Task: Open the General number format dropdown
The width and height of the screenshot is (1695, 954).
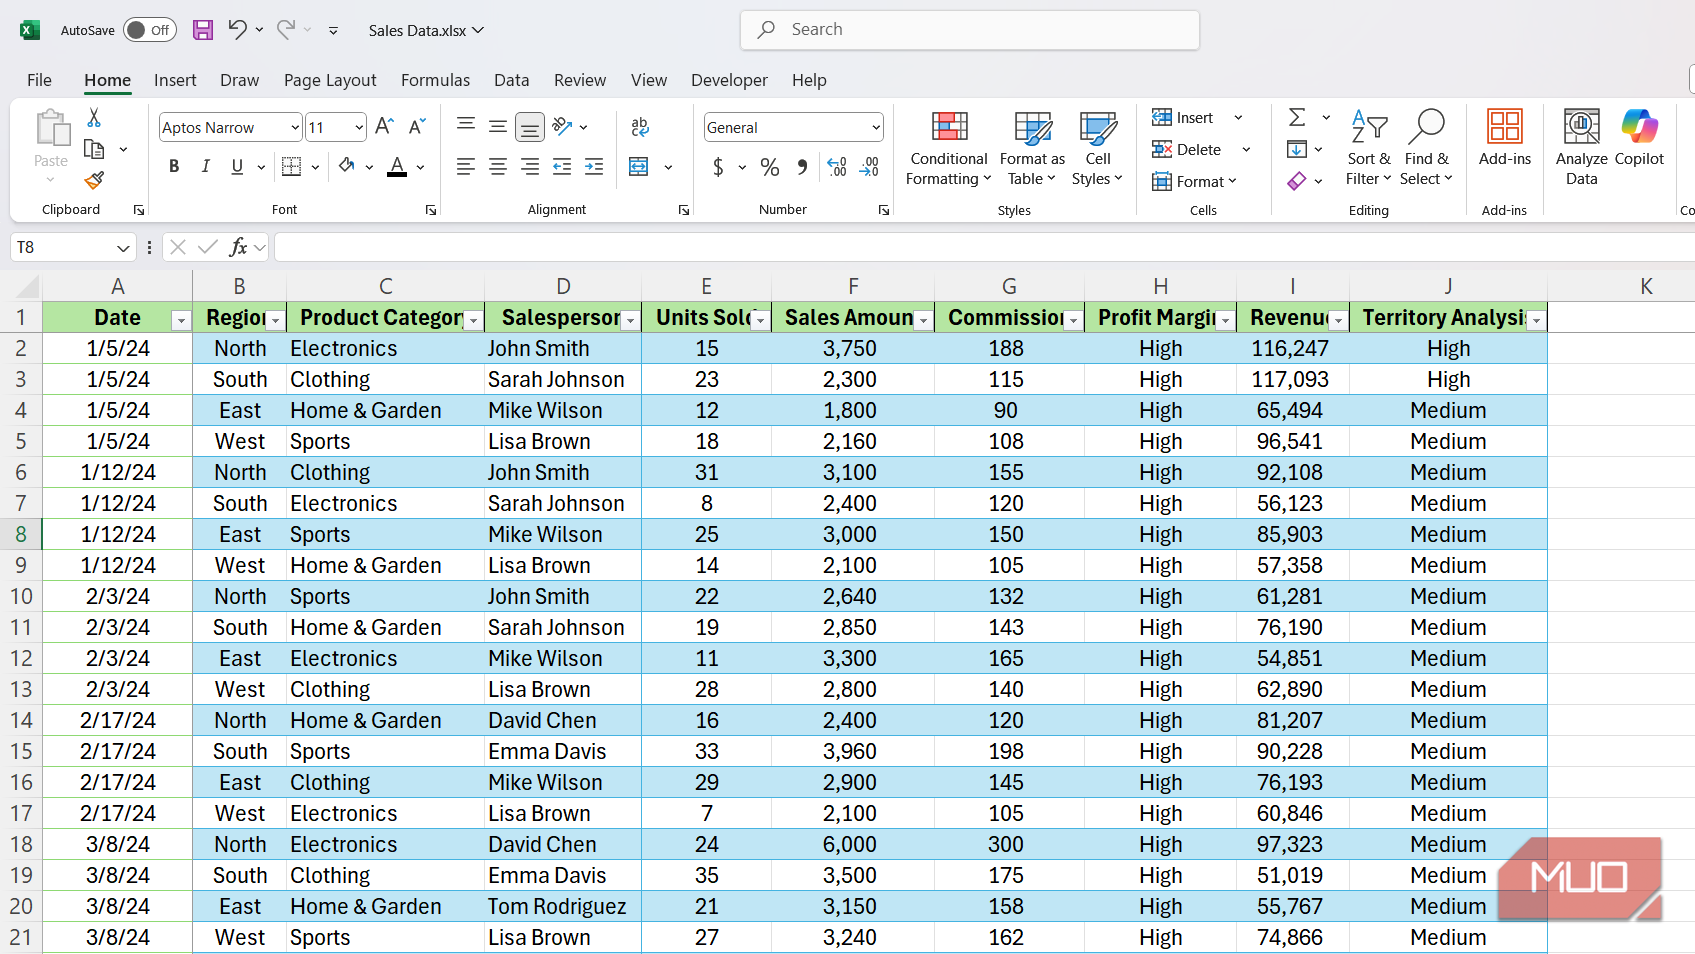Action: point(876,128)
